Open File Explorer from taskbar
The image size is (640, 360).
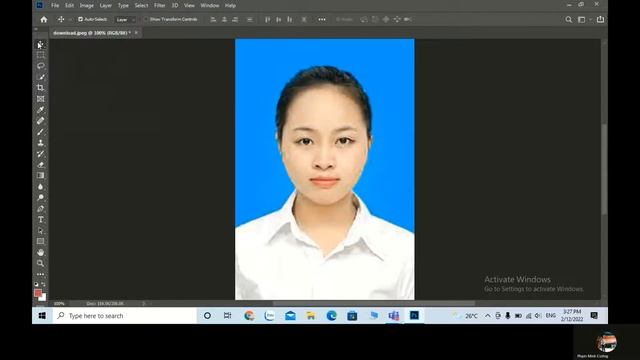coord(311,316)
